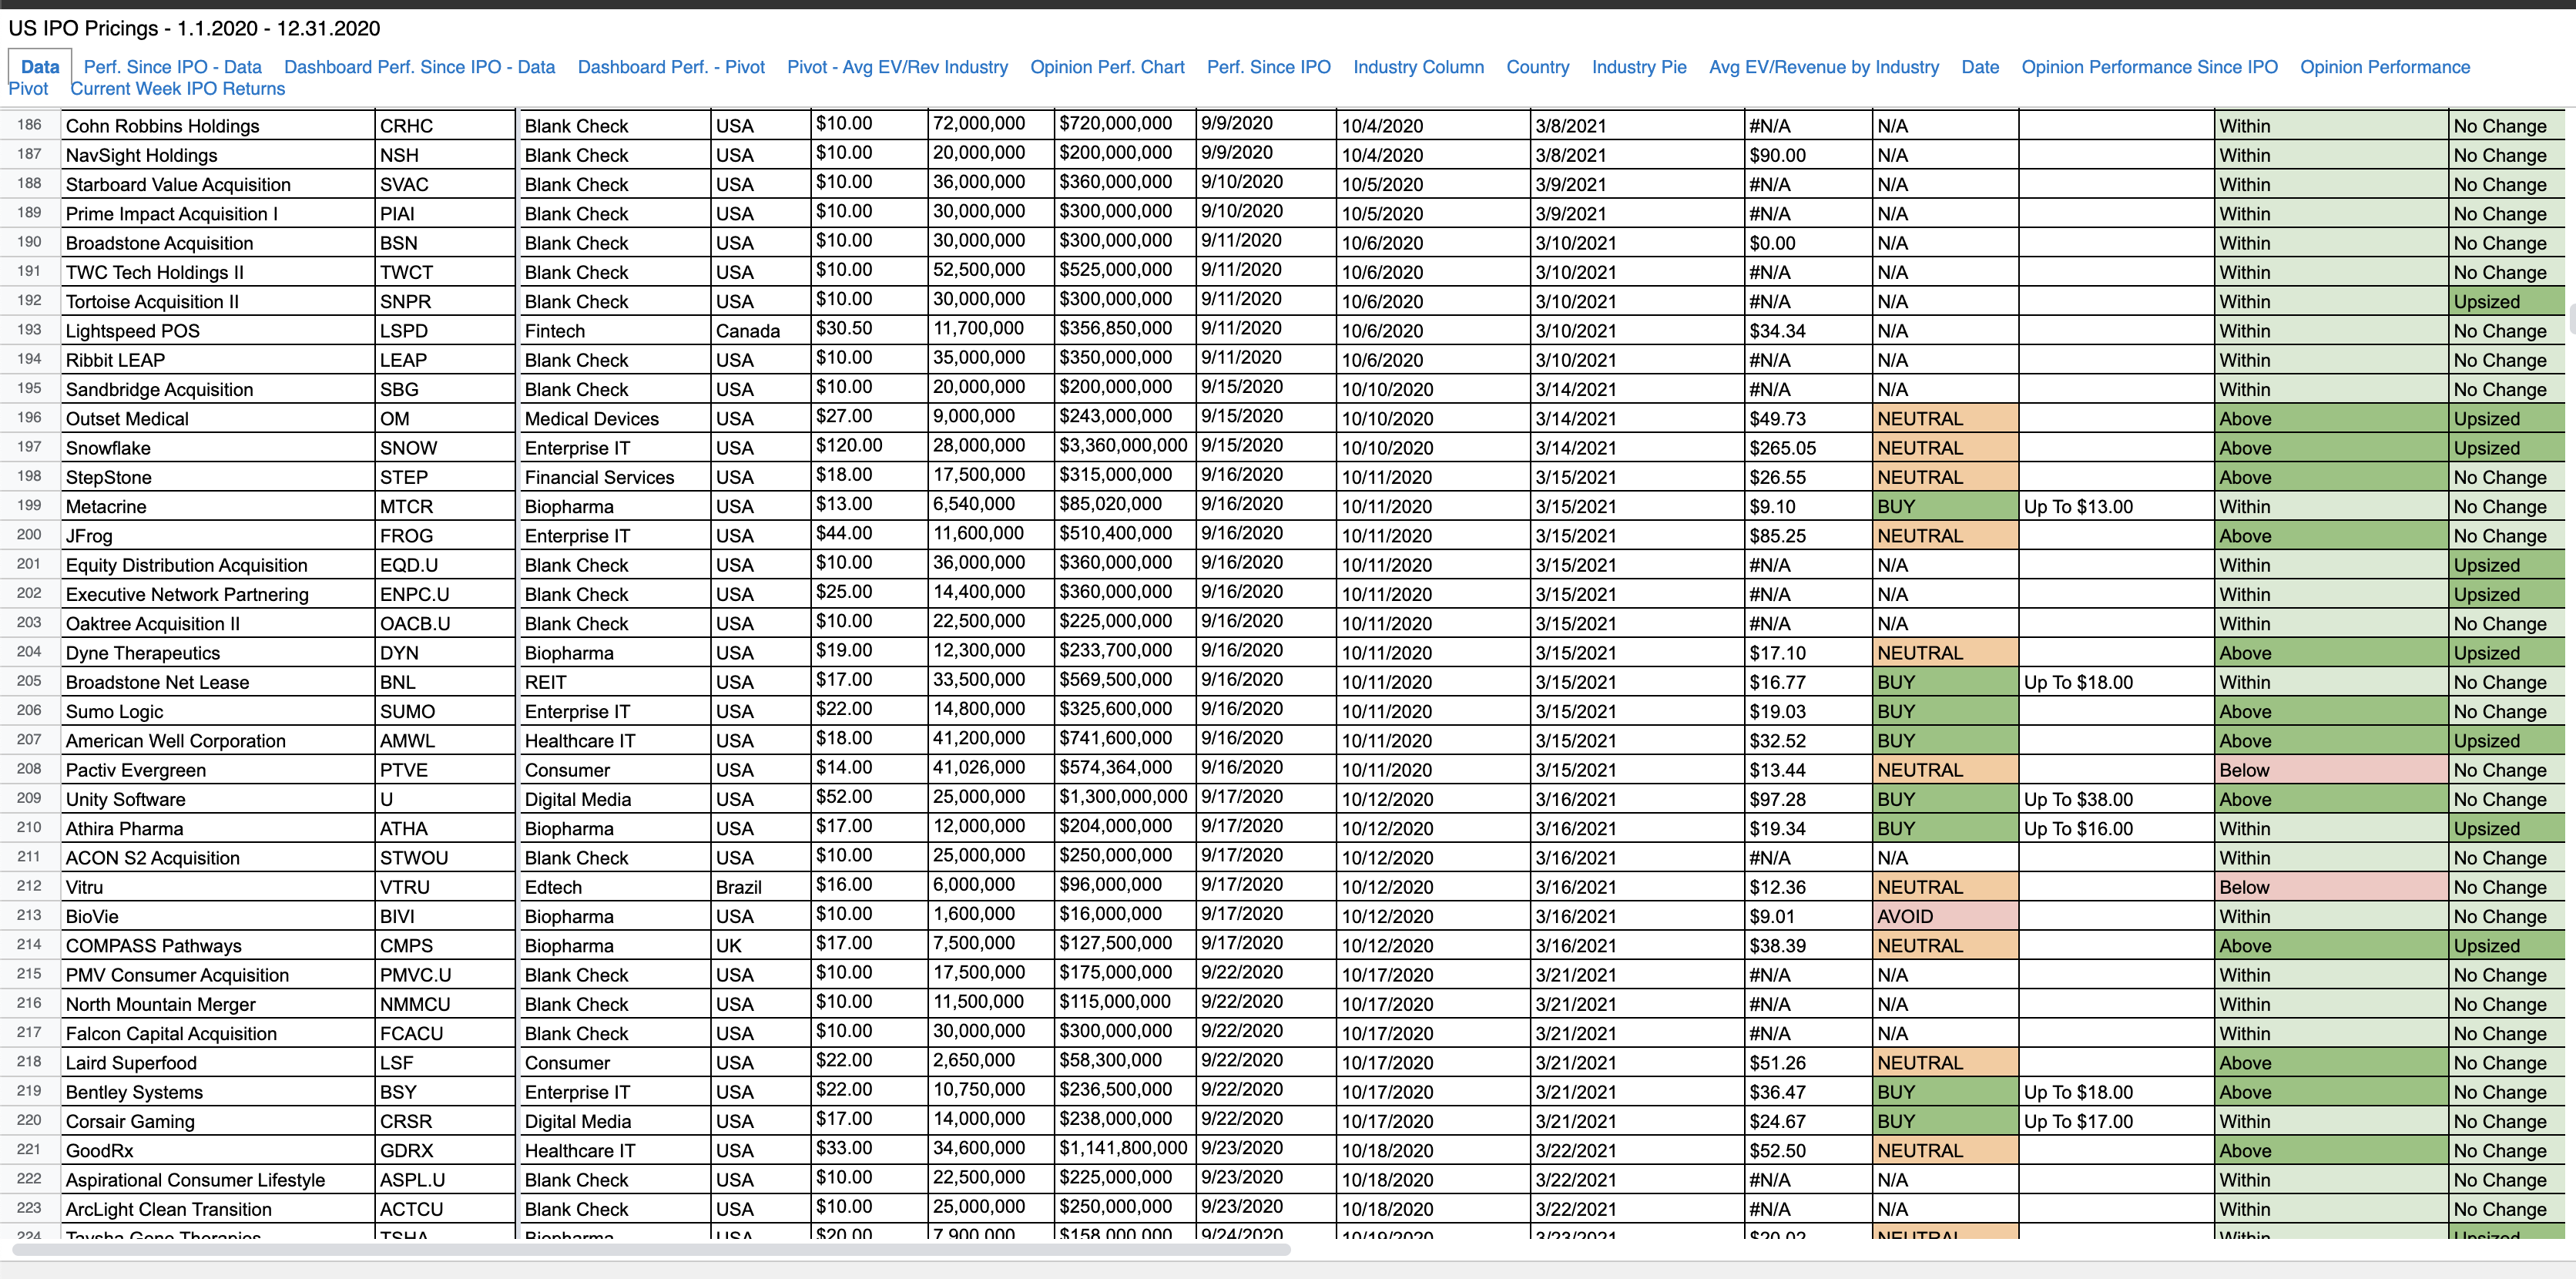Open Opinion Performance Since IPO tab

click(x=2148, y=67)
